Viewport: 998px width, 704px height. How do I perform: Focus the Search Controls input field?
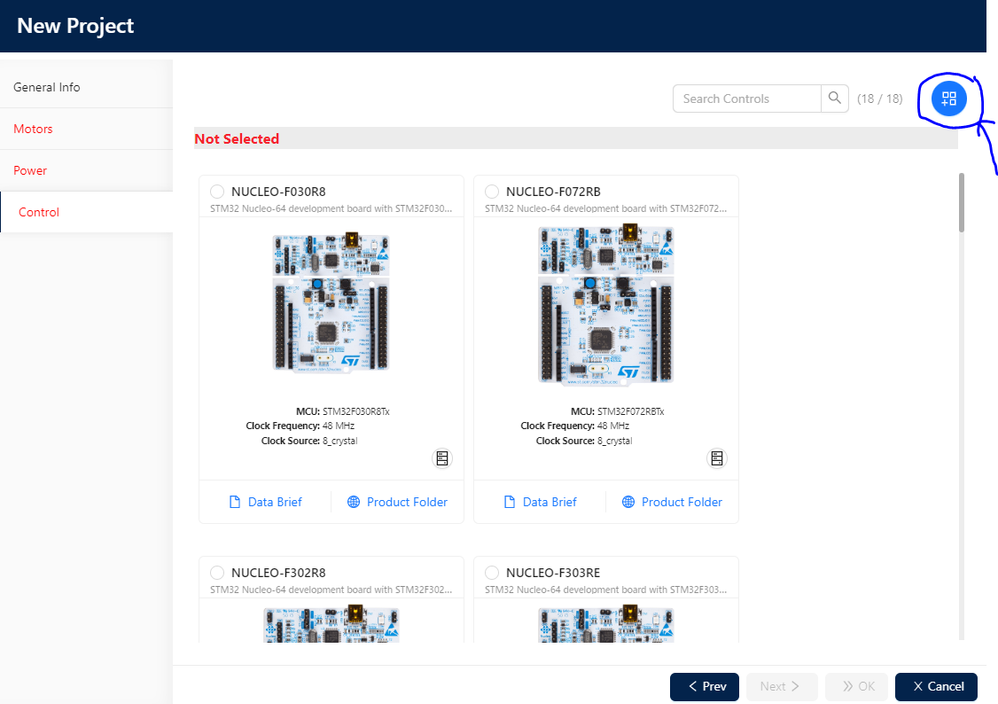747,99
